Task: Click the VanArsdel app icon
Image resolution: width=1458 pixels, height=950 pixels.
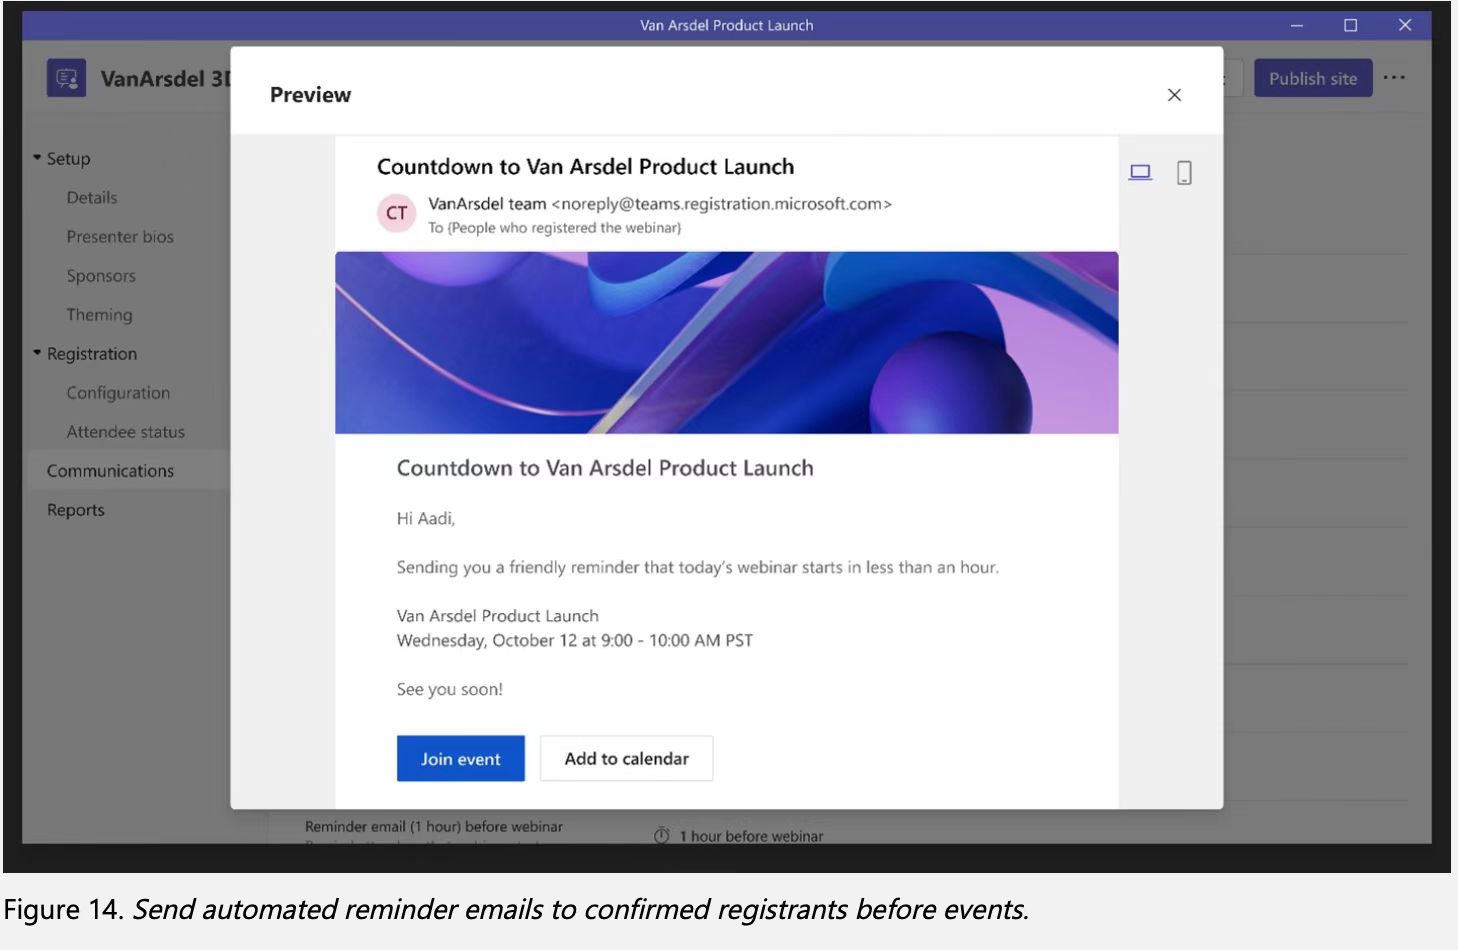Action: coord(66,78)
